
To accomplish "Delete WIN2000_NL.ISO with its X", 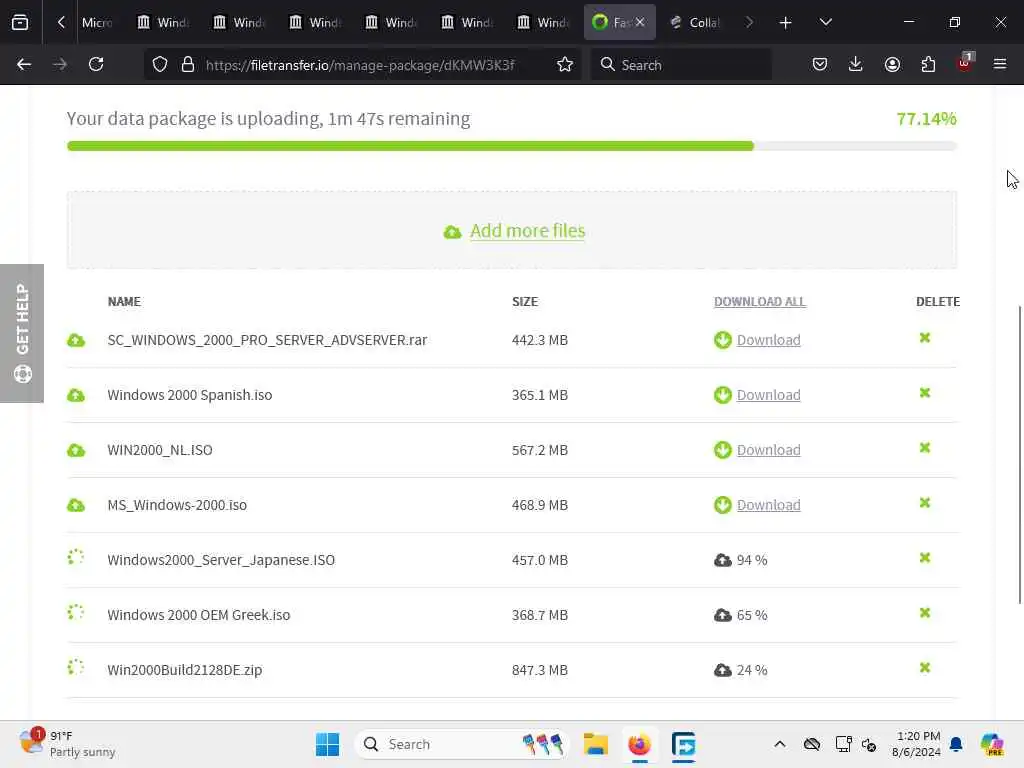I will point(925,448).
